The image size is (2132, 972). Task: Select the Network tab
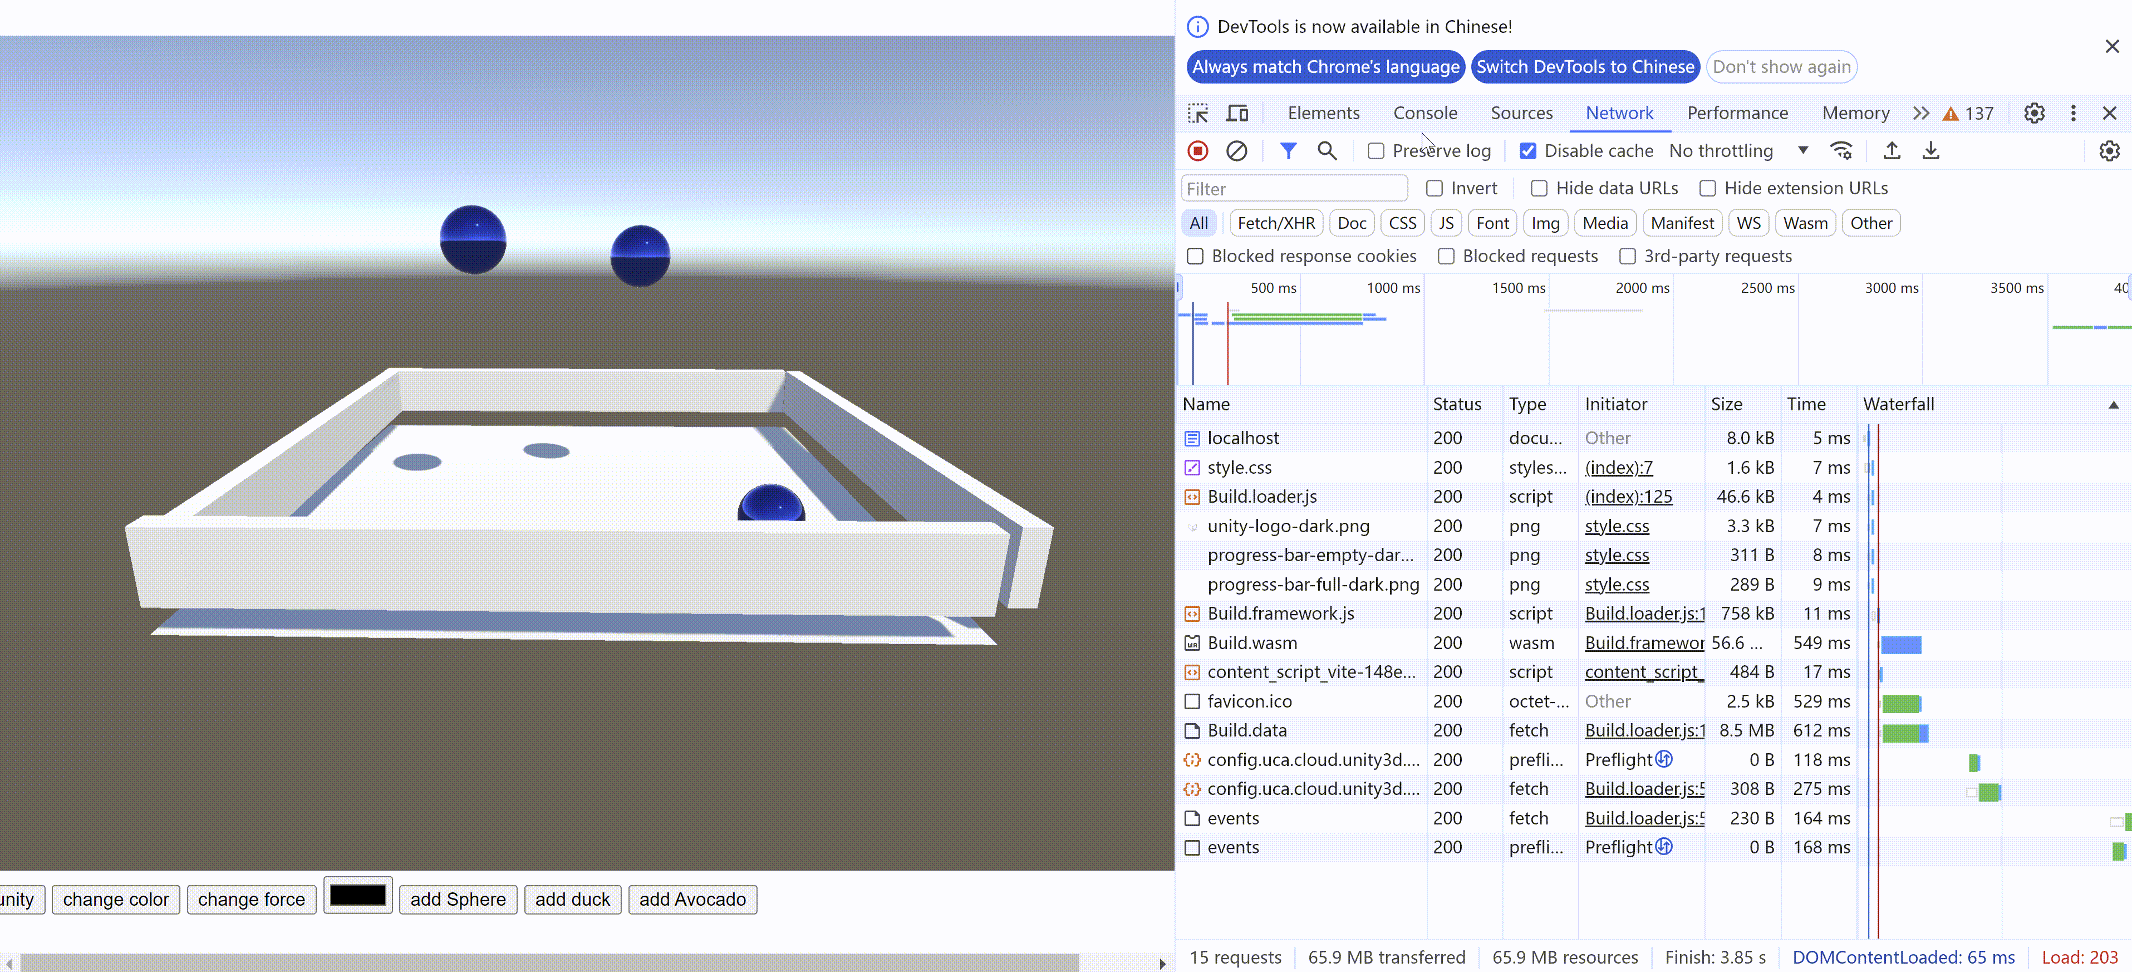pos(1619,113)
